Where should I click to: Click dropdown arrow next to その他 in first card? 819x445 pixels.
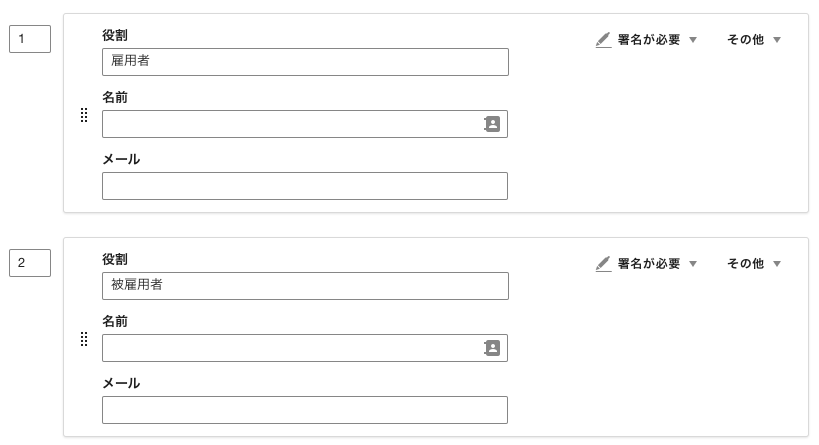tap(777, 40)
